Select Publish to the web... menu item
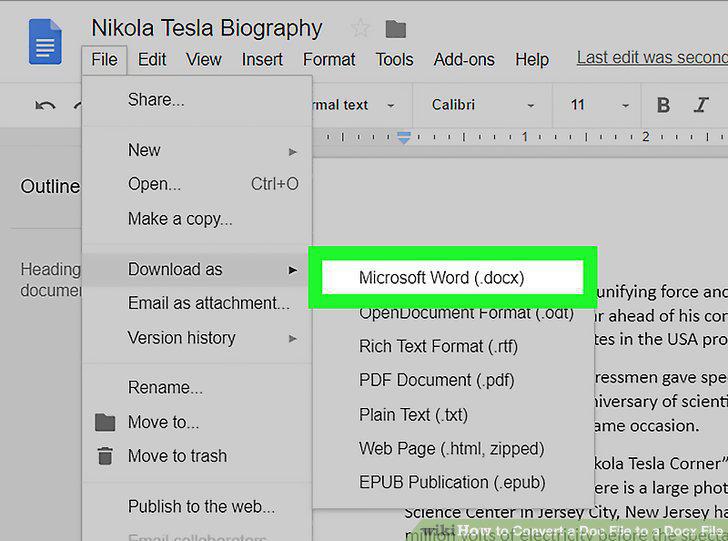The height and width of the screenshot is (541, 728). (197, 507)
